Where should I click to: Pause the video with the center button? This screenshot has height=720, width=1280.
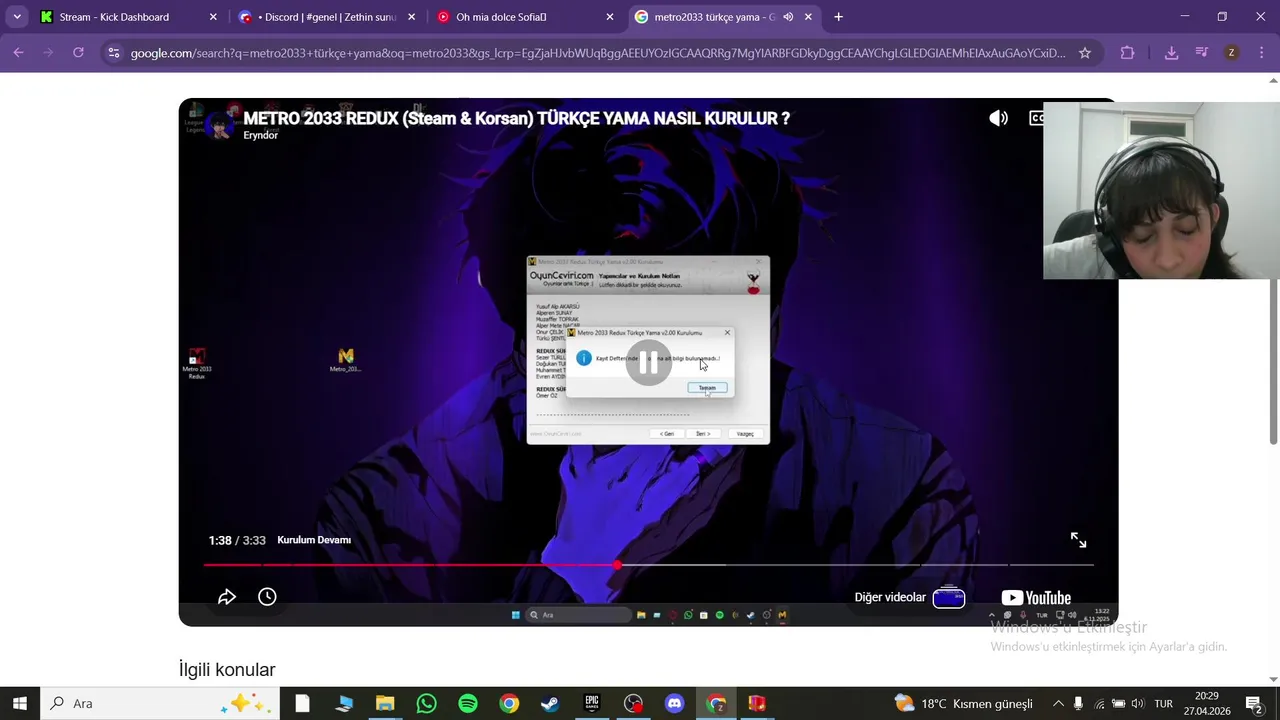point(648,363)
